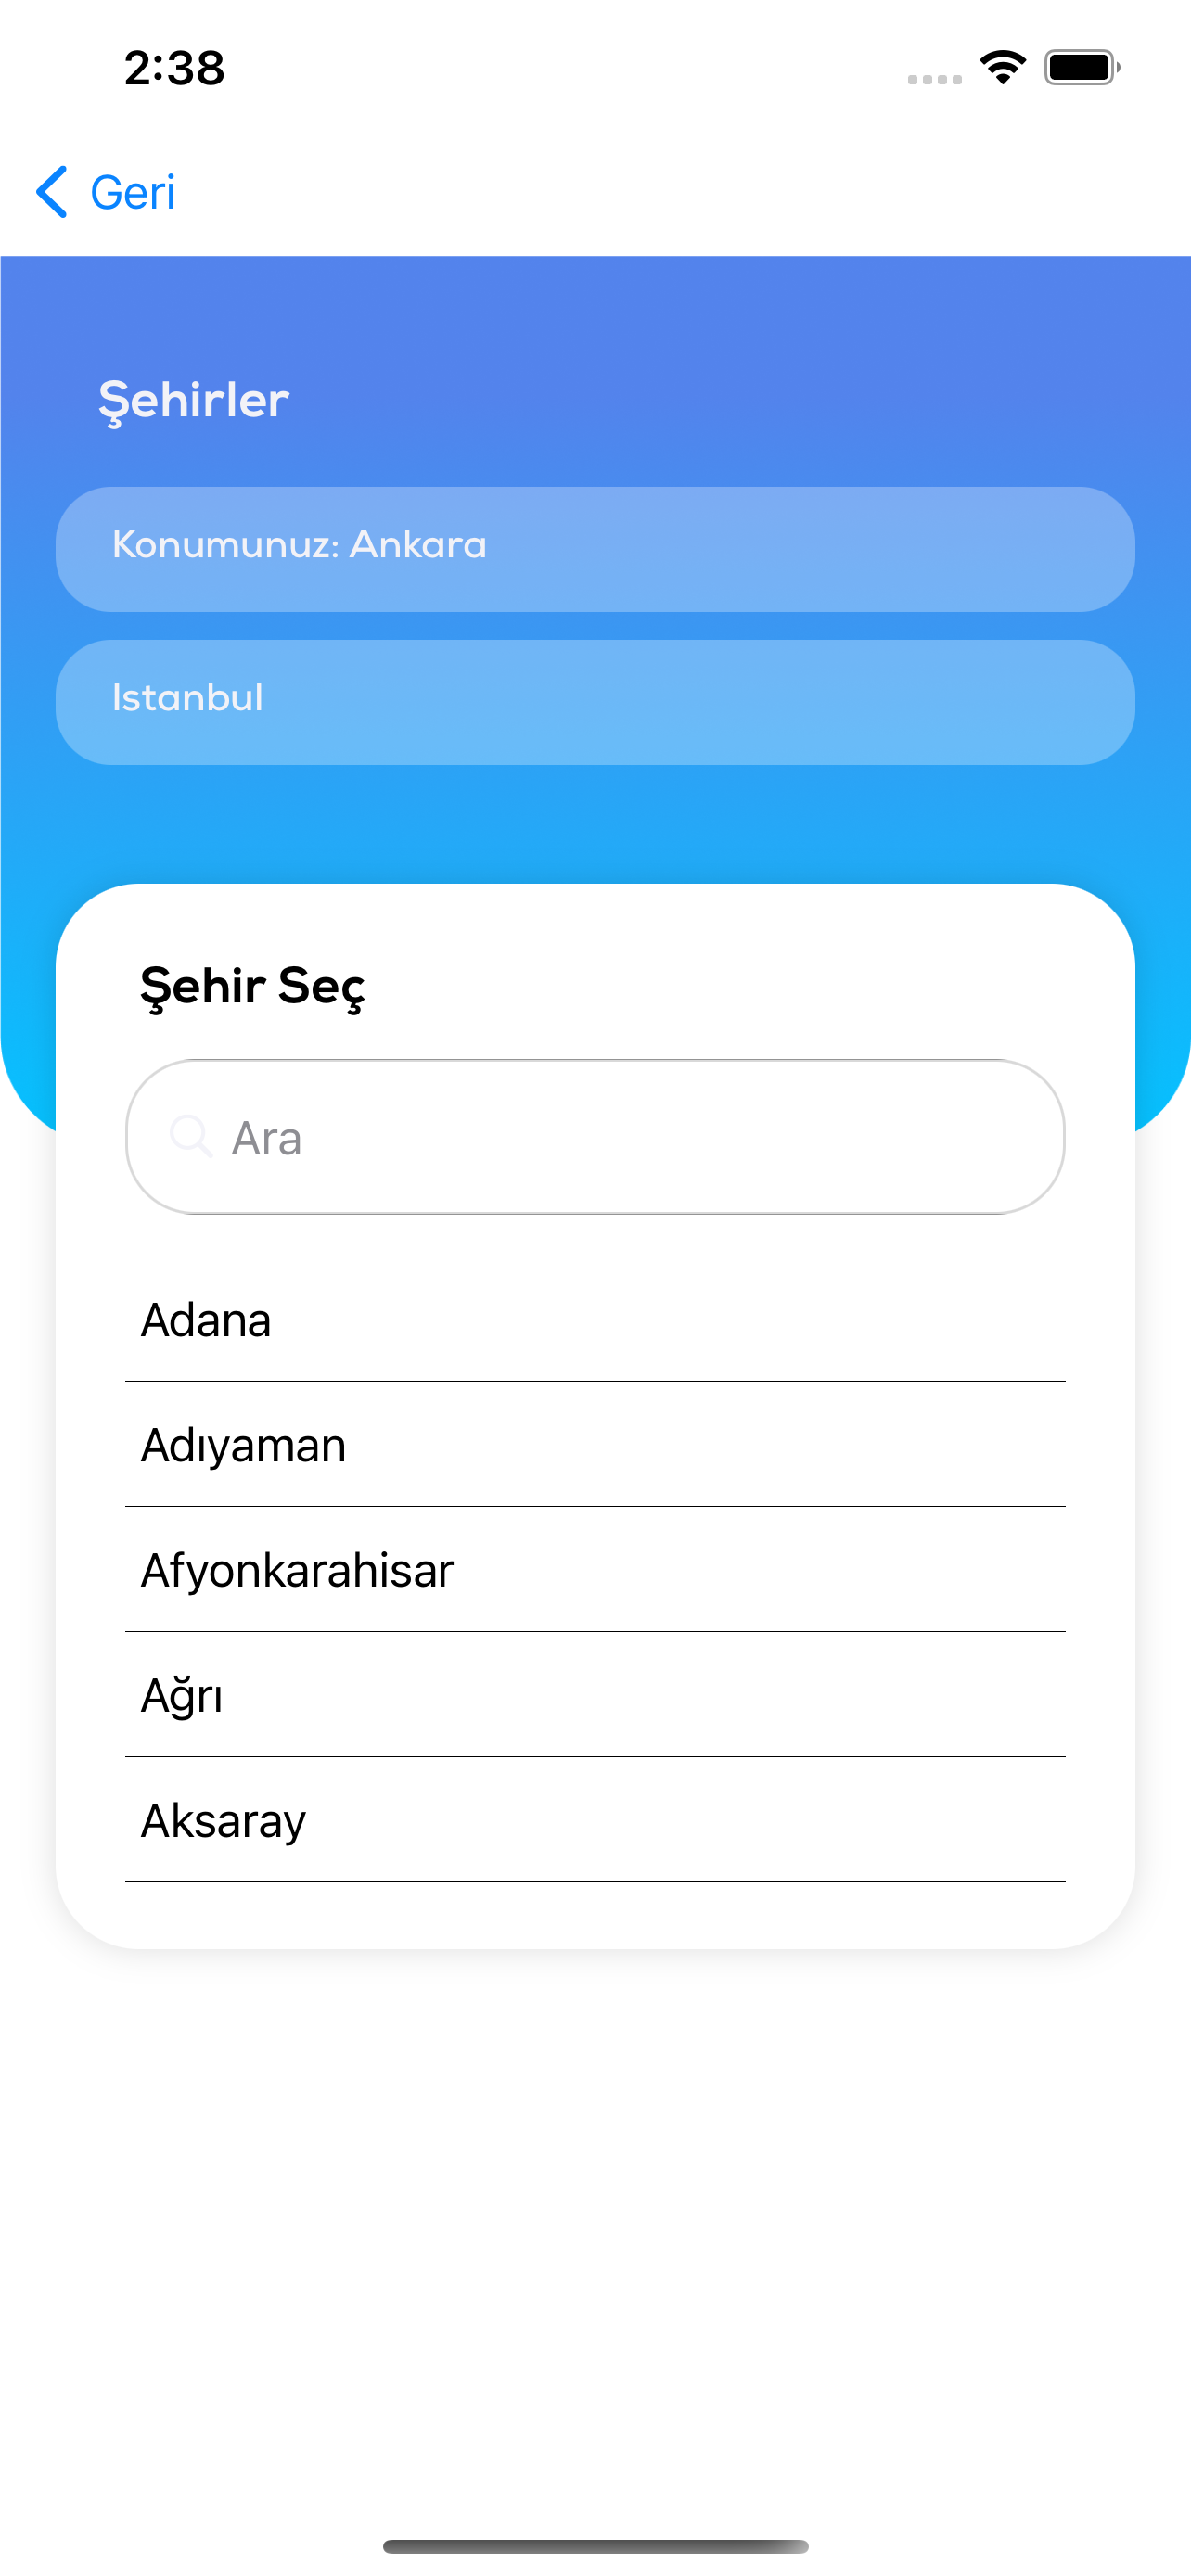Tap the battery indicator icon

[1081, 68]
